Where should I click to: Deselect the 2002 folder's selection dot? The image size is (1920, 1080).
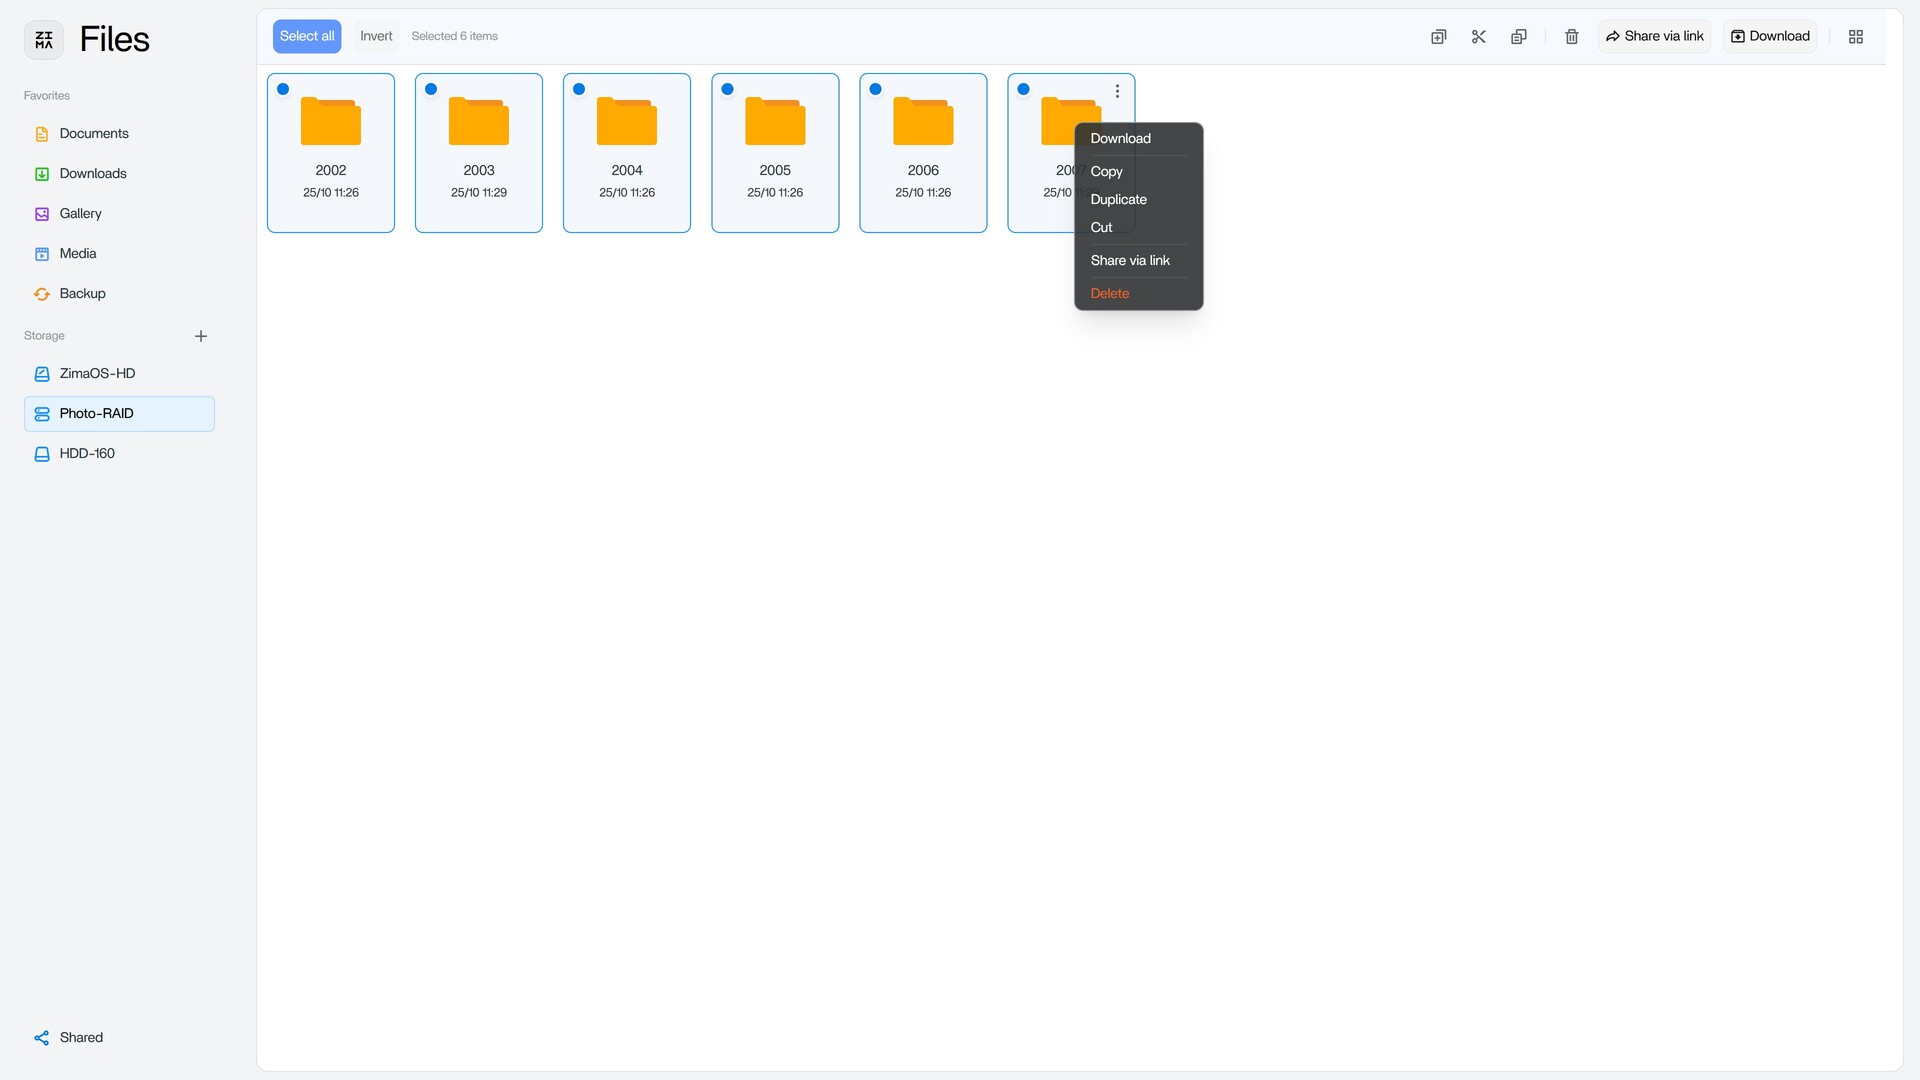point(283,89)
